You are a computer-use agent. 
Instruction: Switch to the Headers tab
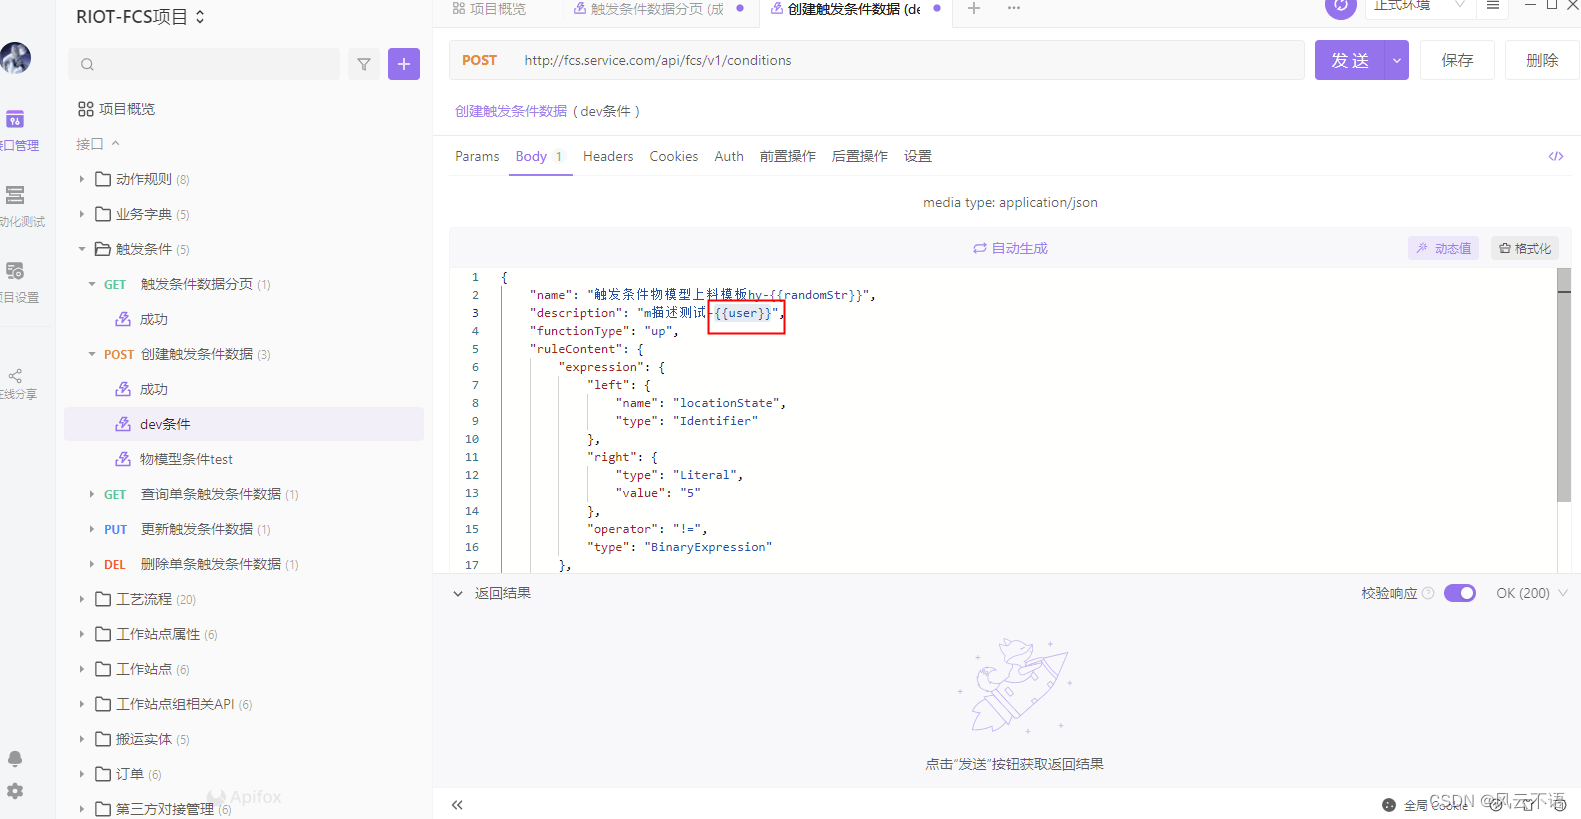608,156
